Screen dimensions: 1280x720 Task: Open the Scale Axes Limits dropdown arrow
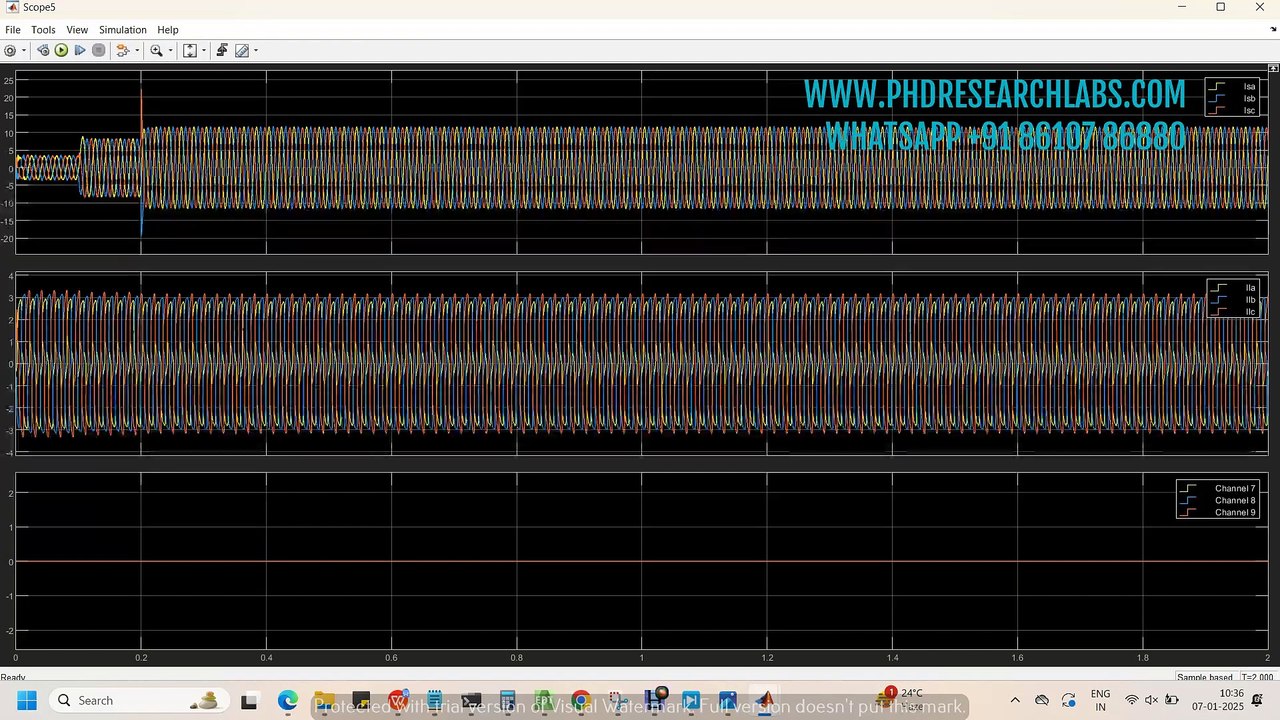click(x=204, y=50)
